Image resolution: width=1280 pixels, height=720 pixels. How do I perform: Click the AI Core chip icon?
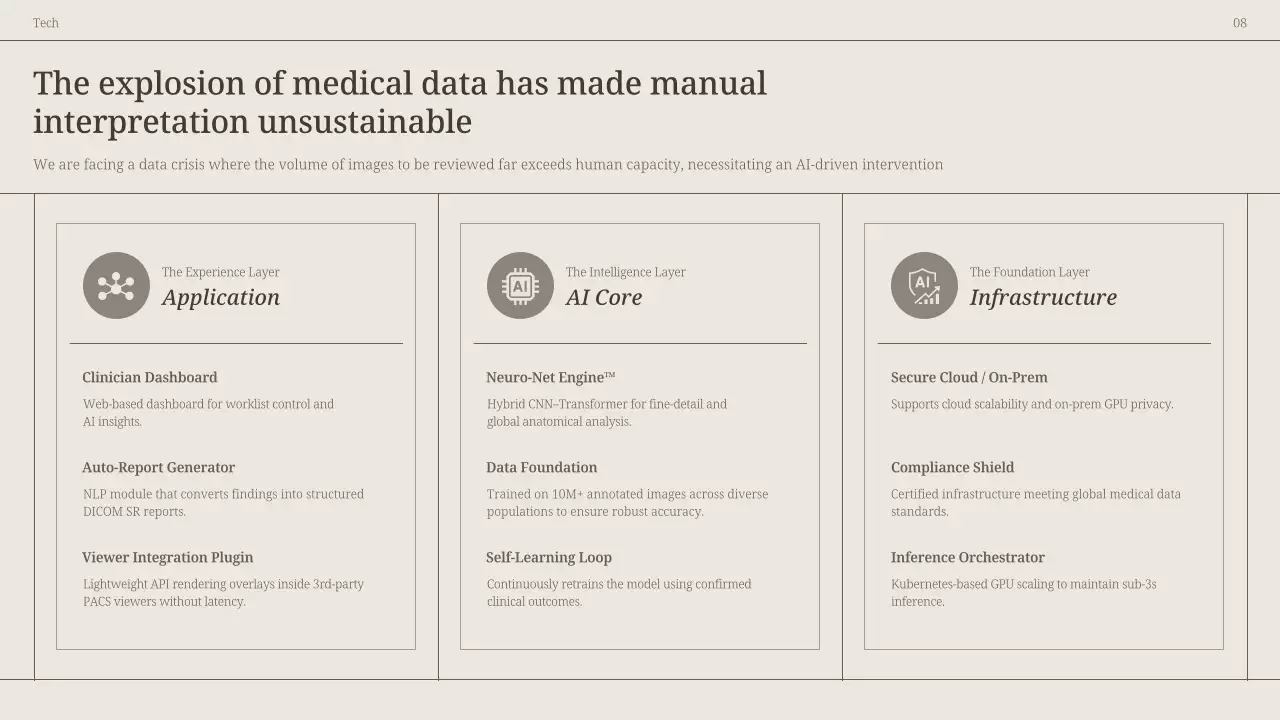click(520, 286)
